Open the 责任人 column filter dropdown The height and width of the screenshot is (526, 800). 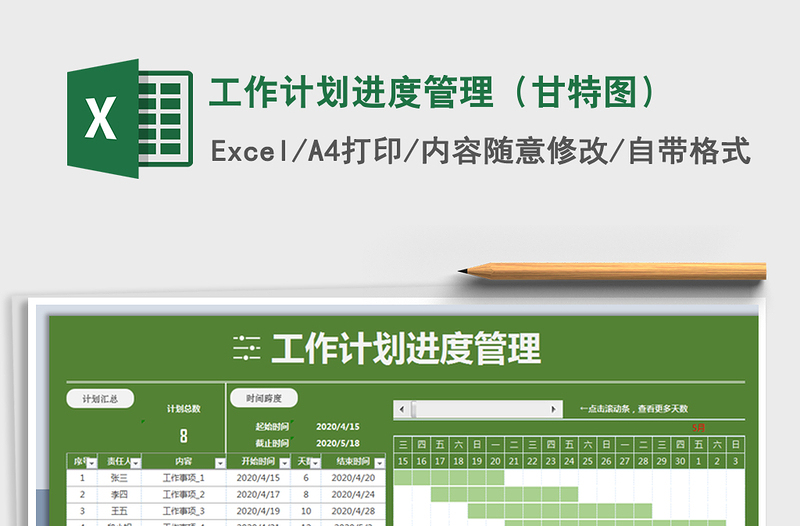click(x=136, y=463)
